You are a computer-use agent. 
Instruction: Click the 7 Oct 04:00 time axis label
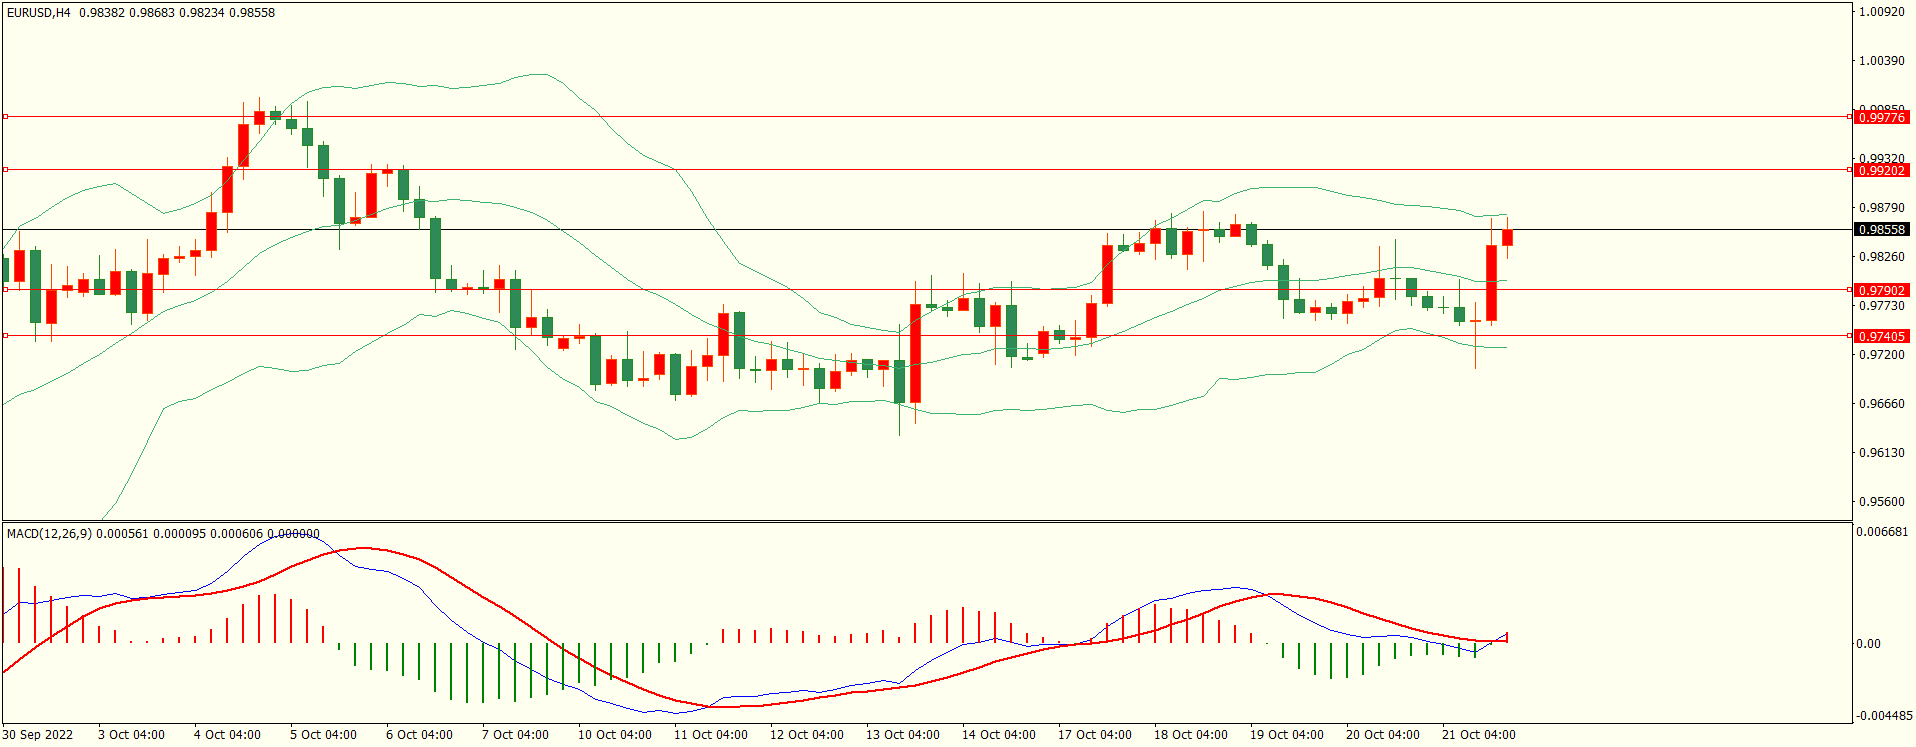click(x=515, y=735)
